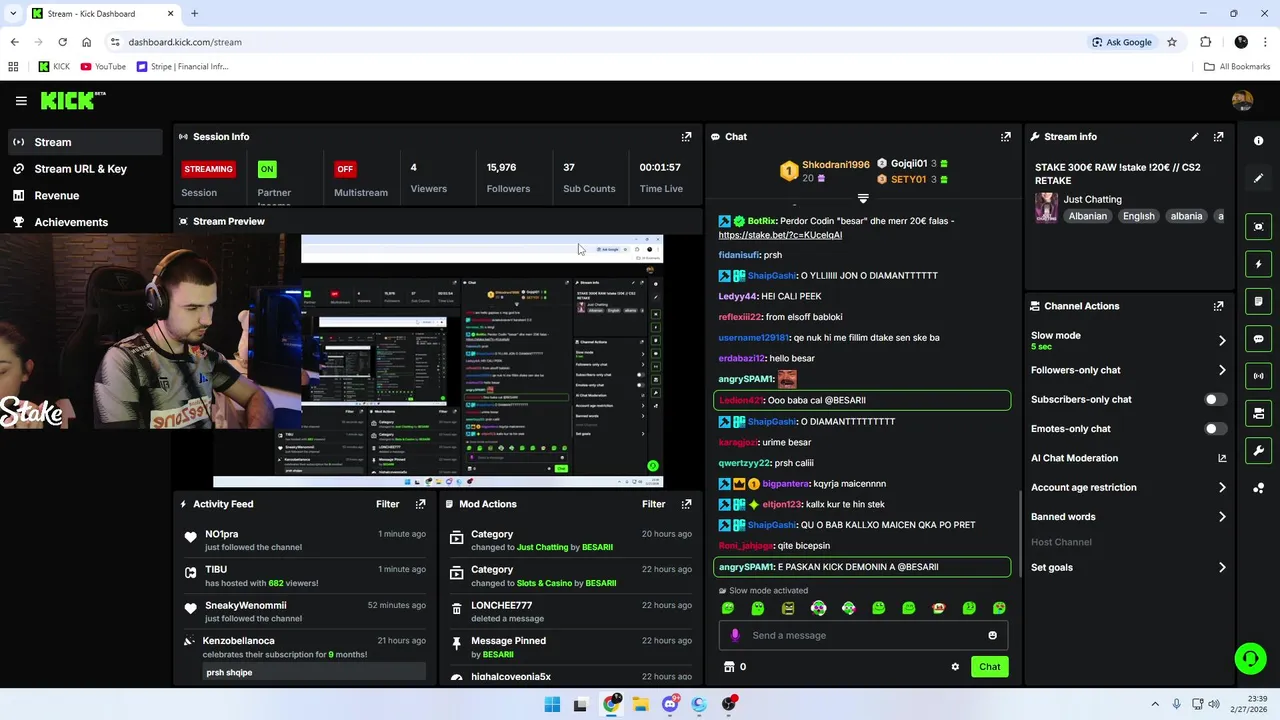Open the browser Extensions puzzle icon
The image size is (1280, 720).
(x=1206, y=42)
